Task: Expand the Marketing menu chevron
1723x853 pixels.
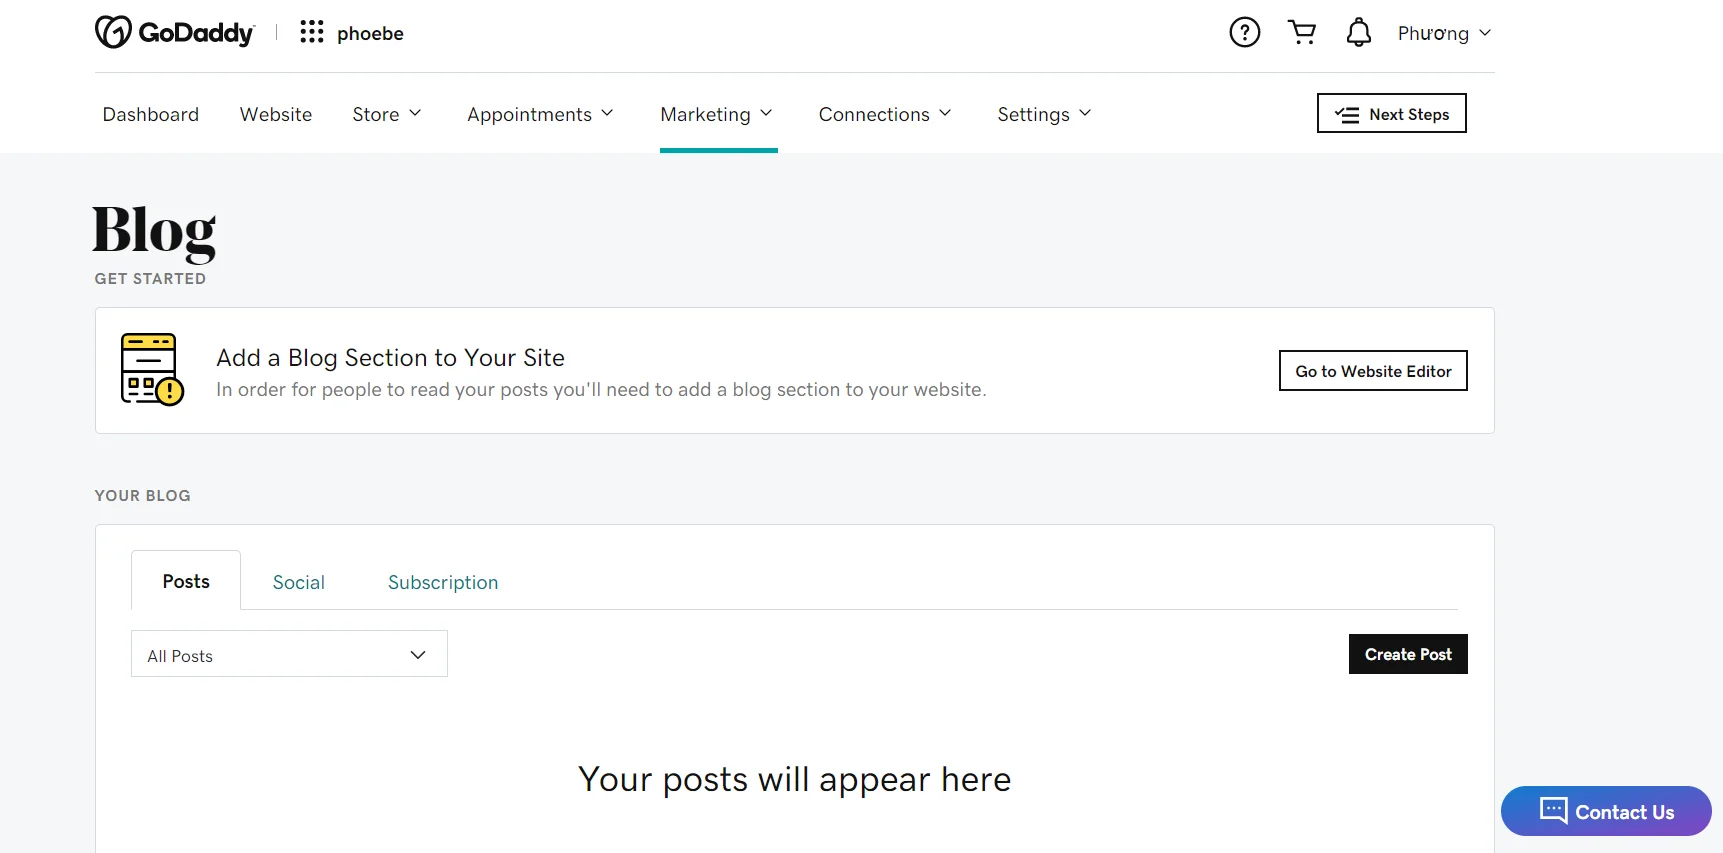Action: [x=767, y=113]
